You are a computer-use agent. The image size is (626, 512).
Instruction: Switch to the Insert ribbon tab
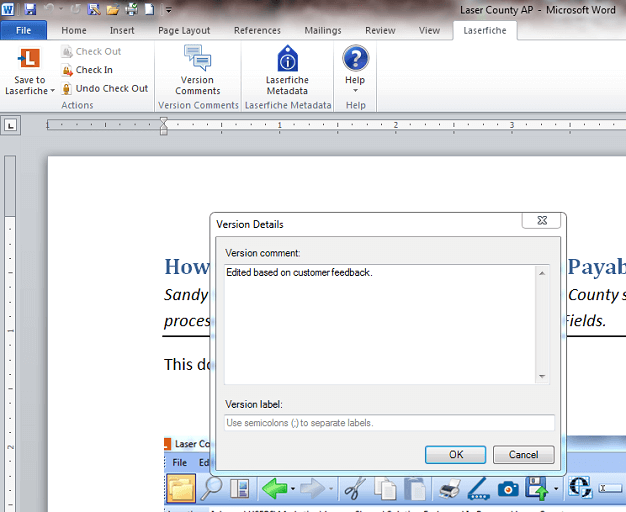pyautogui.click(x=122, y=30)
